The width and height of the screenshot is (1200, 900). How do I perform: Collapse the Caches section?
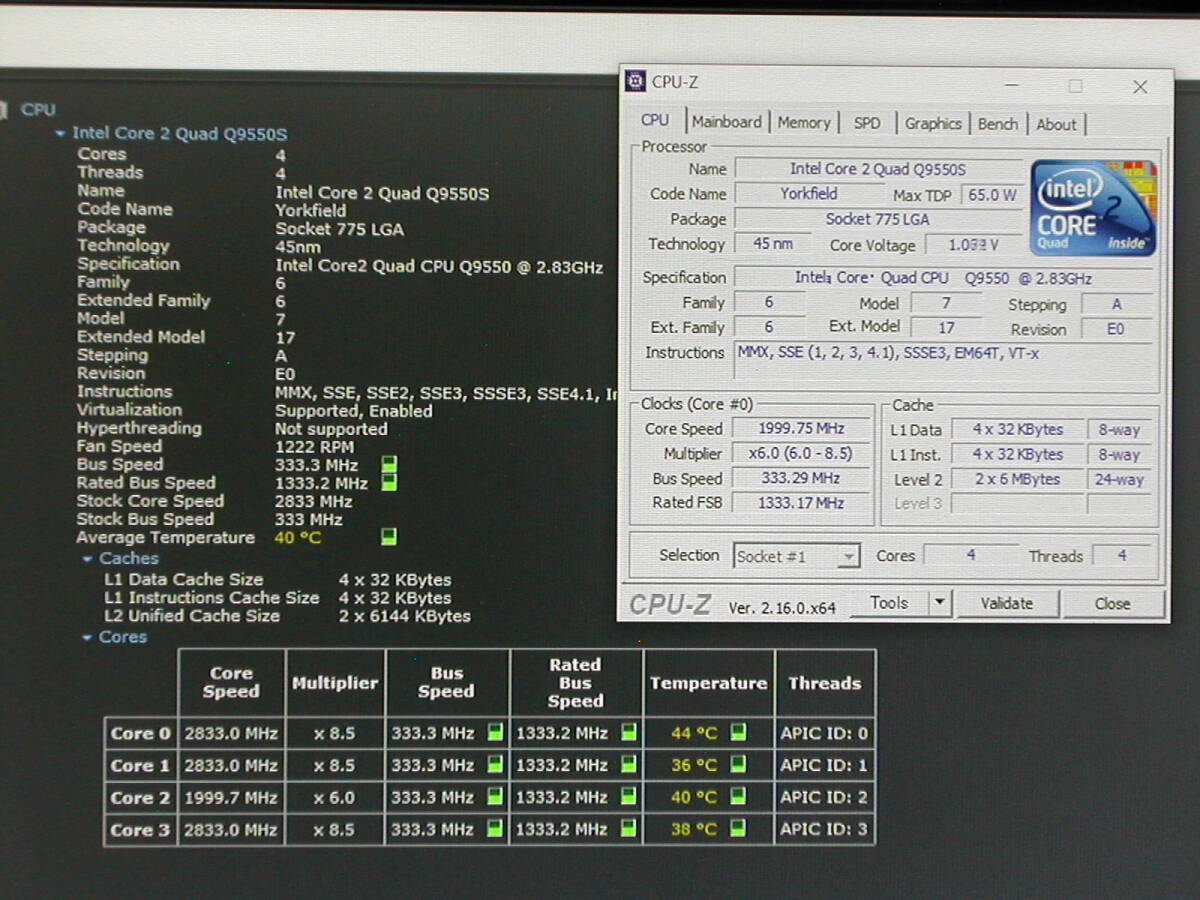89,559
